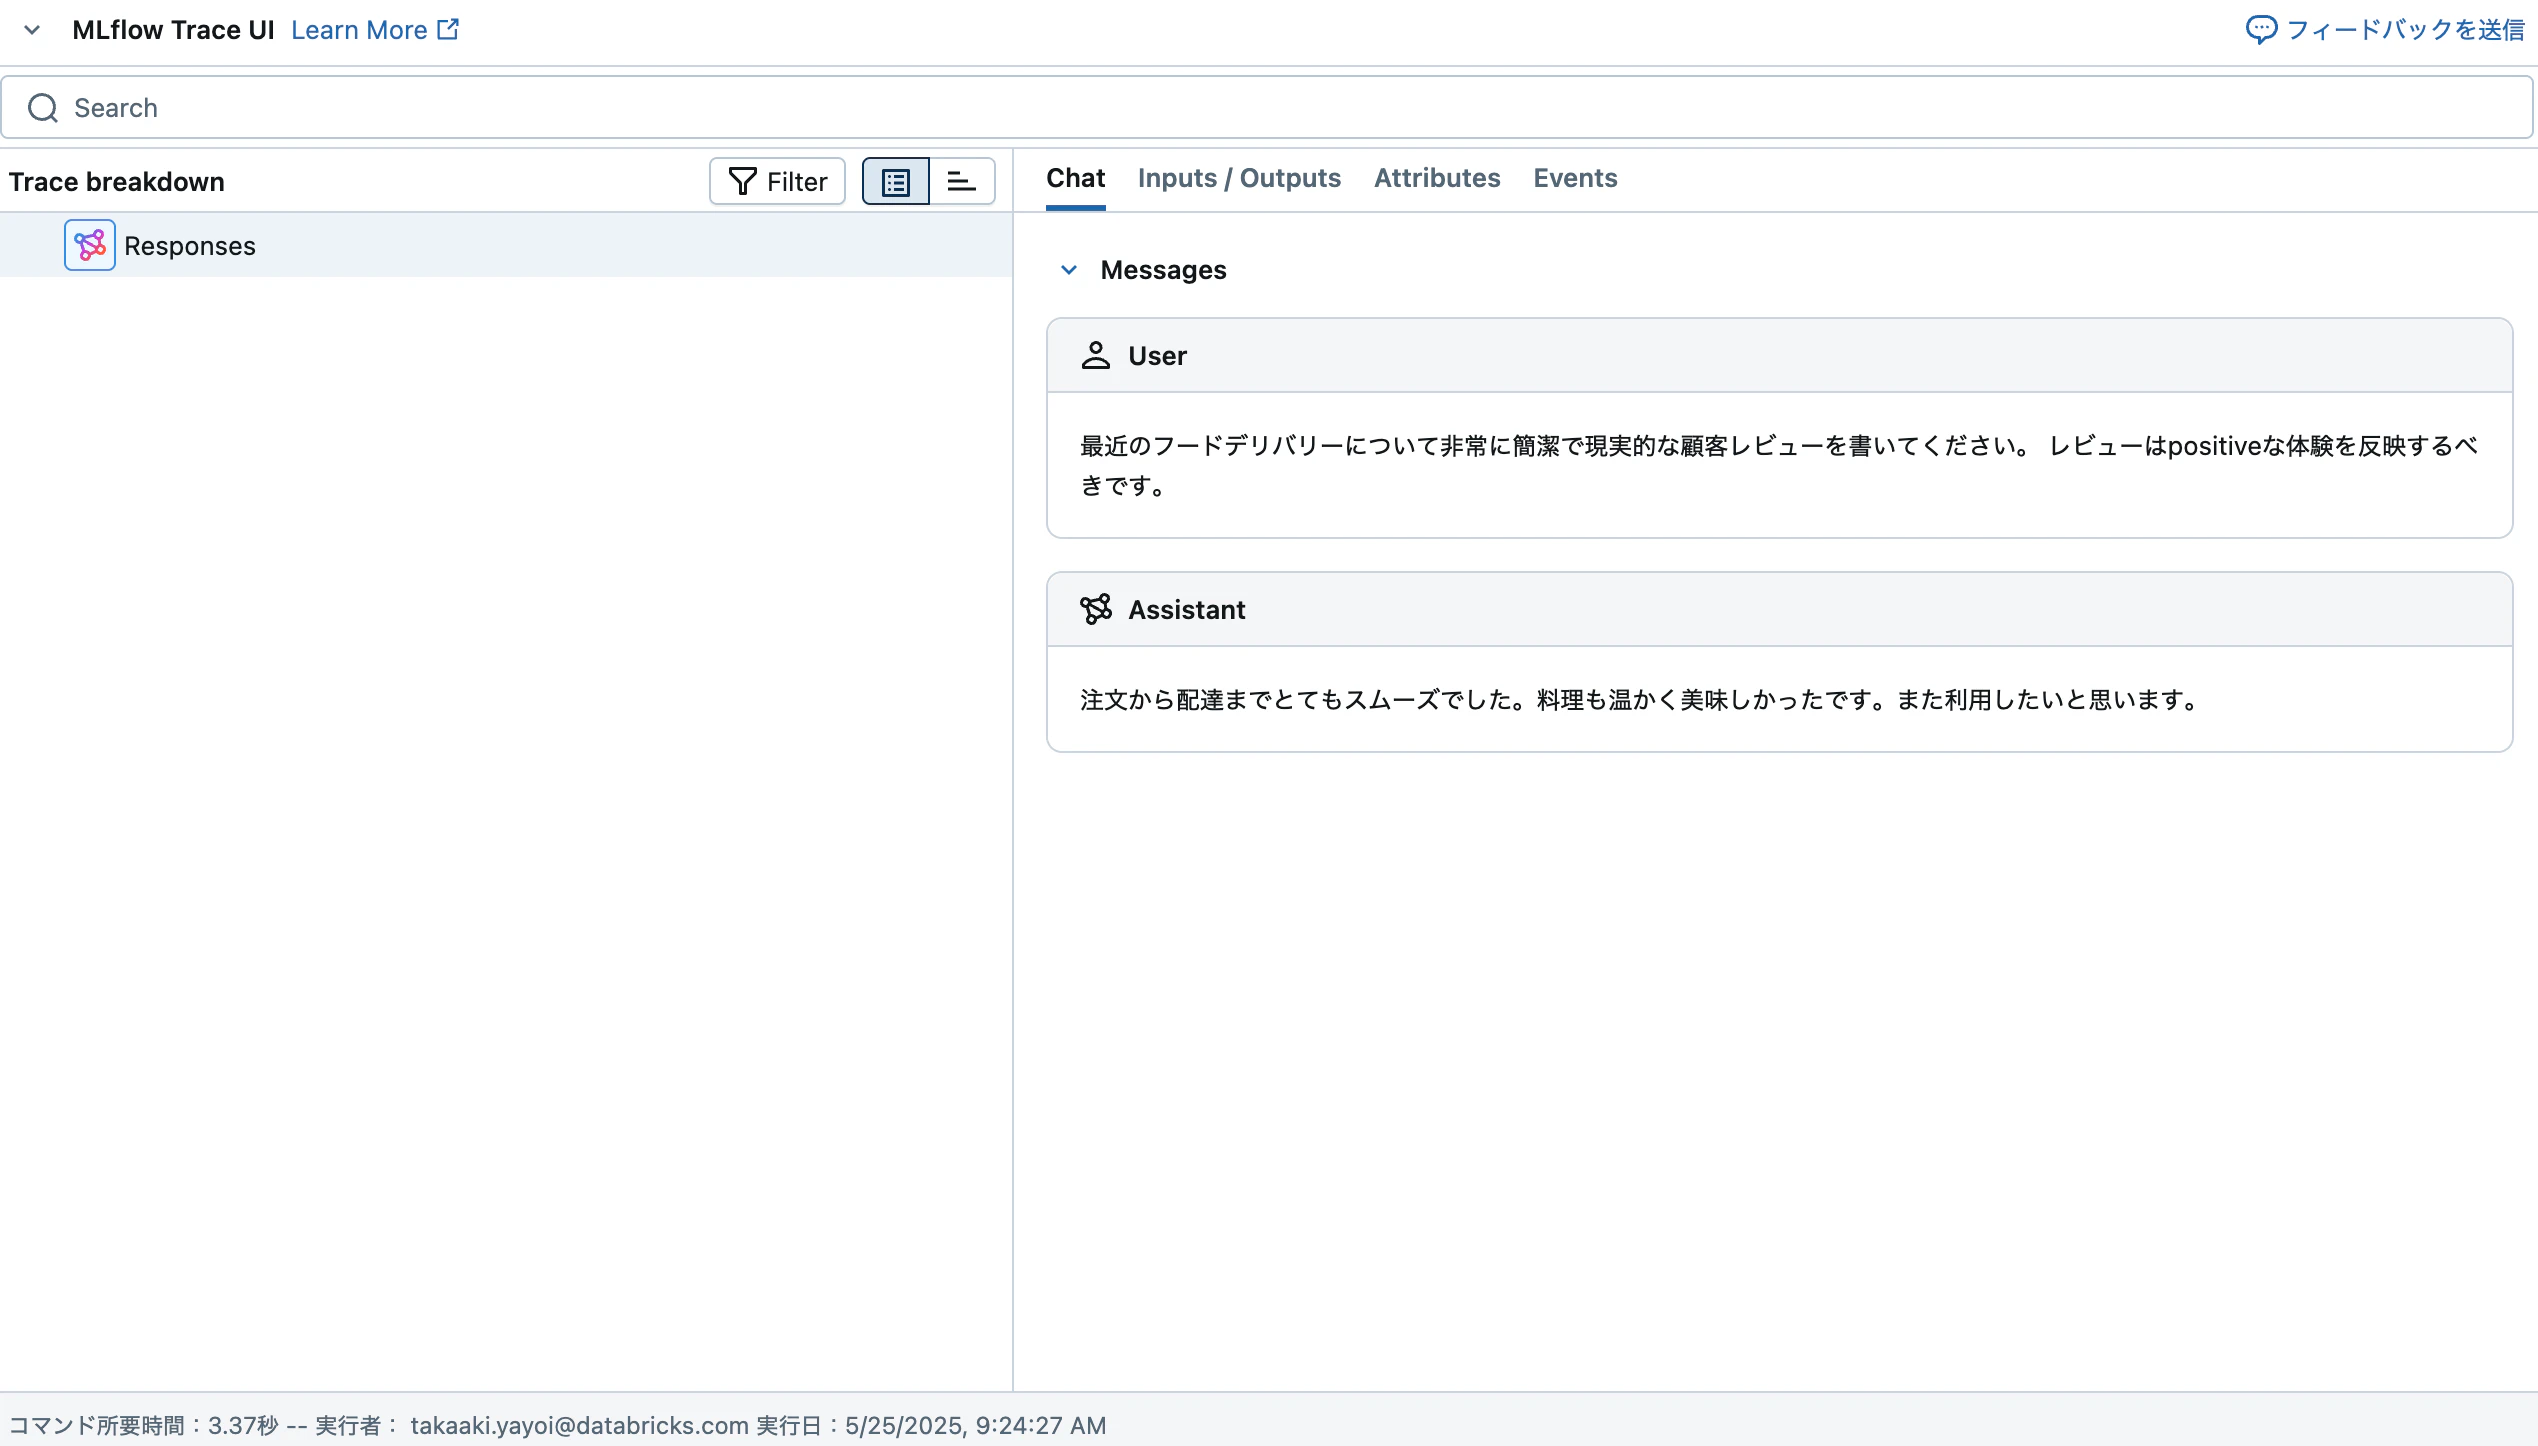The height and width of the screenshot is (1446, 2538).
Task: Click the takaaki.yayoi@databricks.com executor text
Action: (x=580, y=1425)
